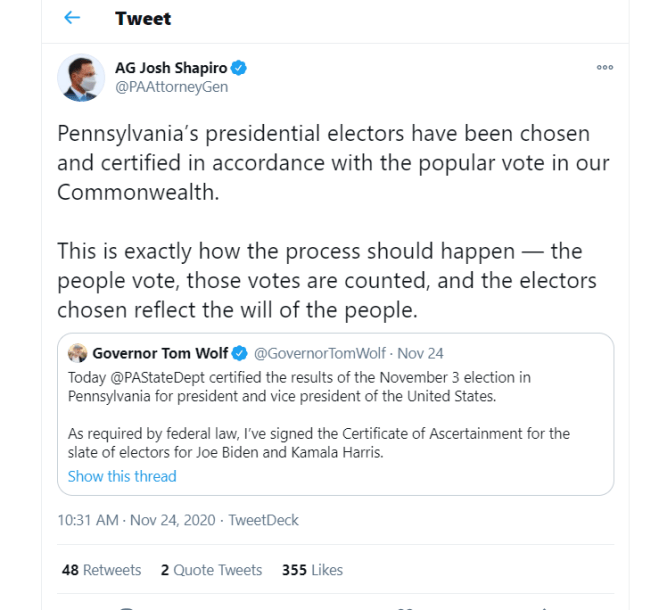Open the @GovernorTomWolf handle

(x=318, y=353)
